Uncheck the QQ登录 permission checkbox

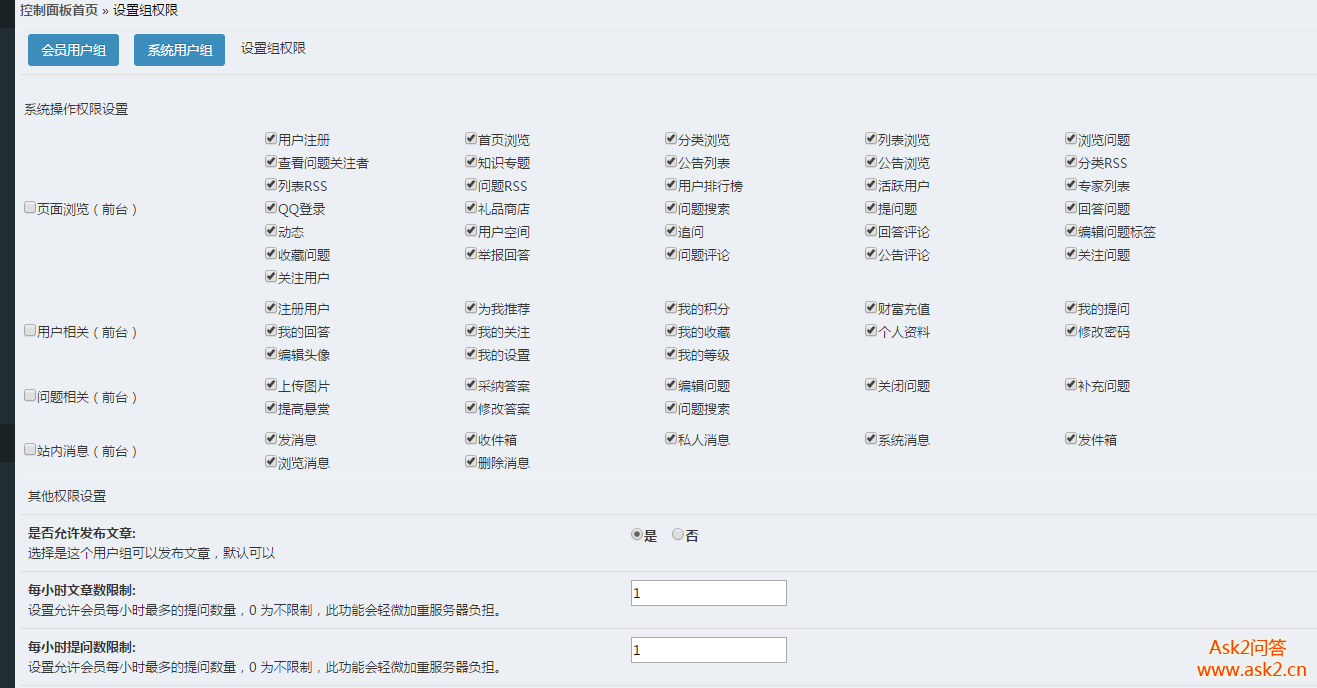coord(271,208)
